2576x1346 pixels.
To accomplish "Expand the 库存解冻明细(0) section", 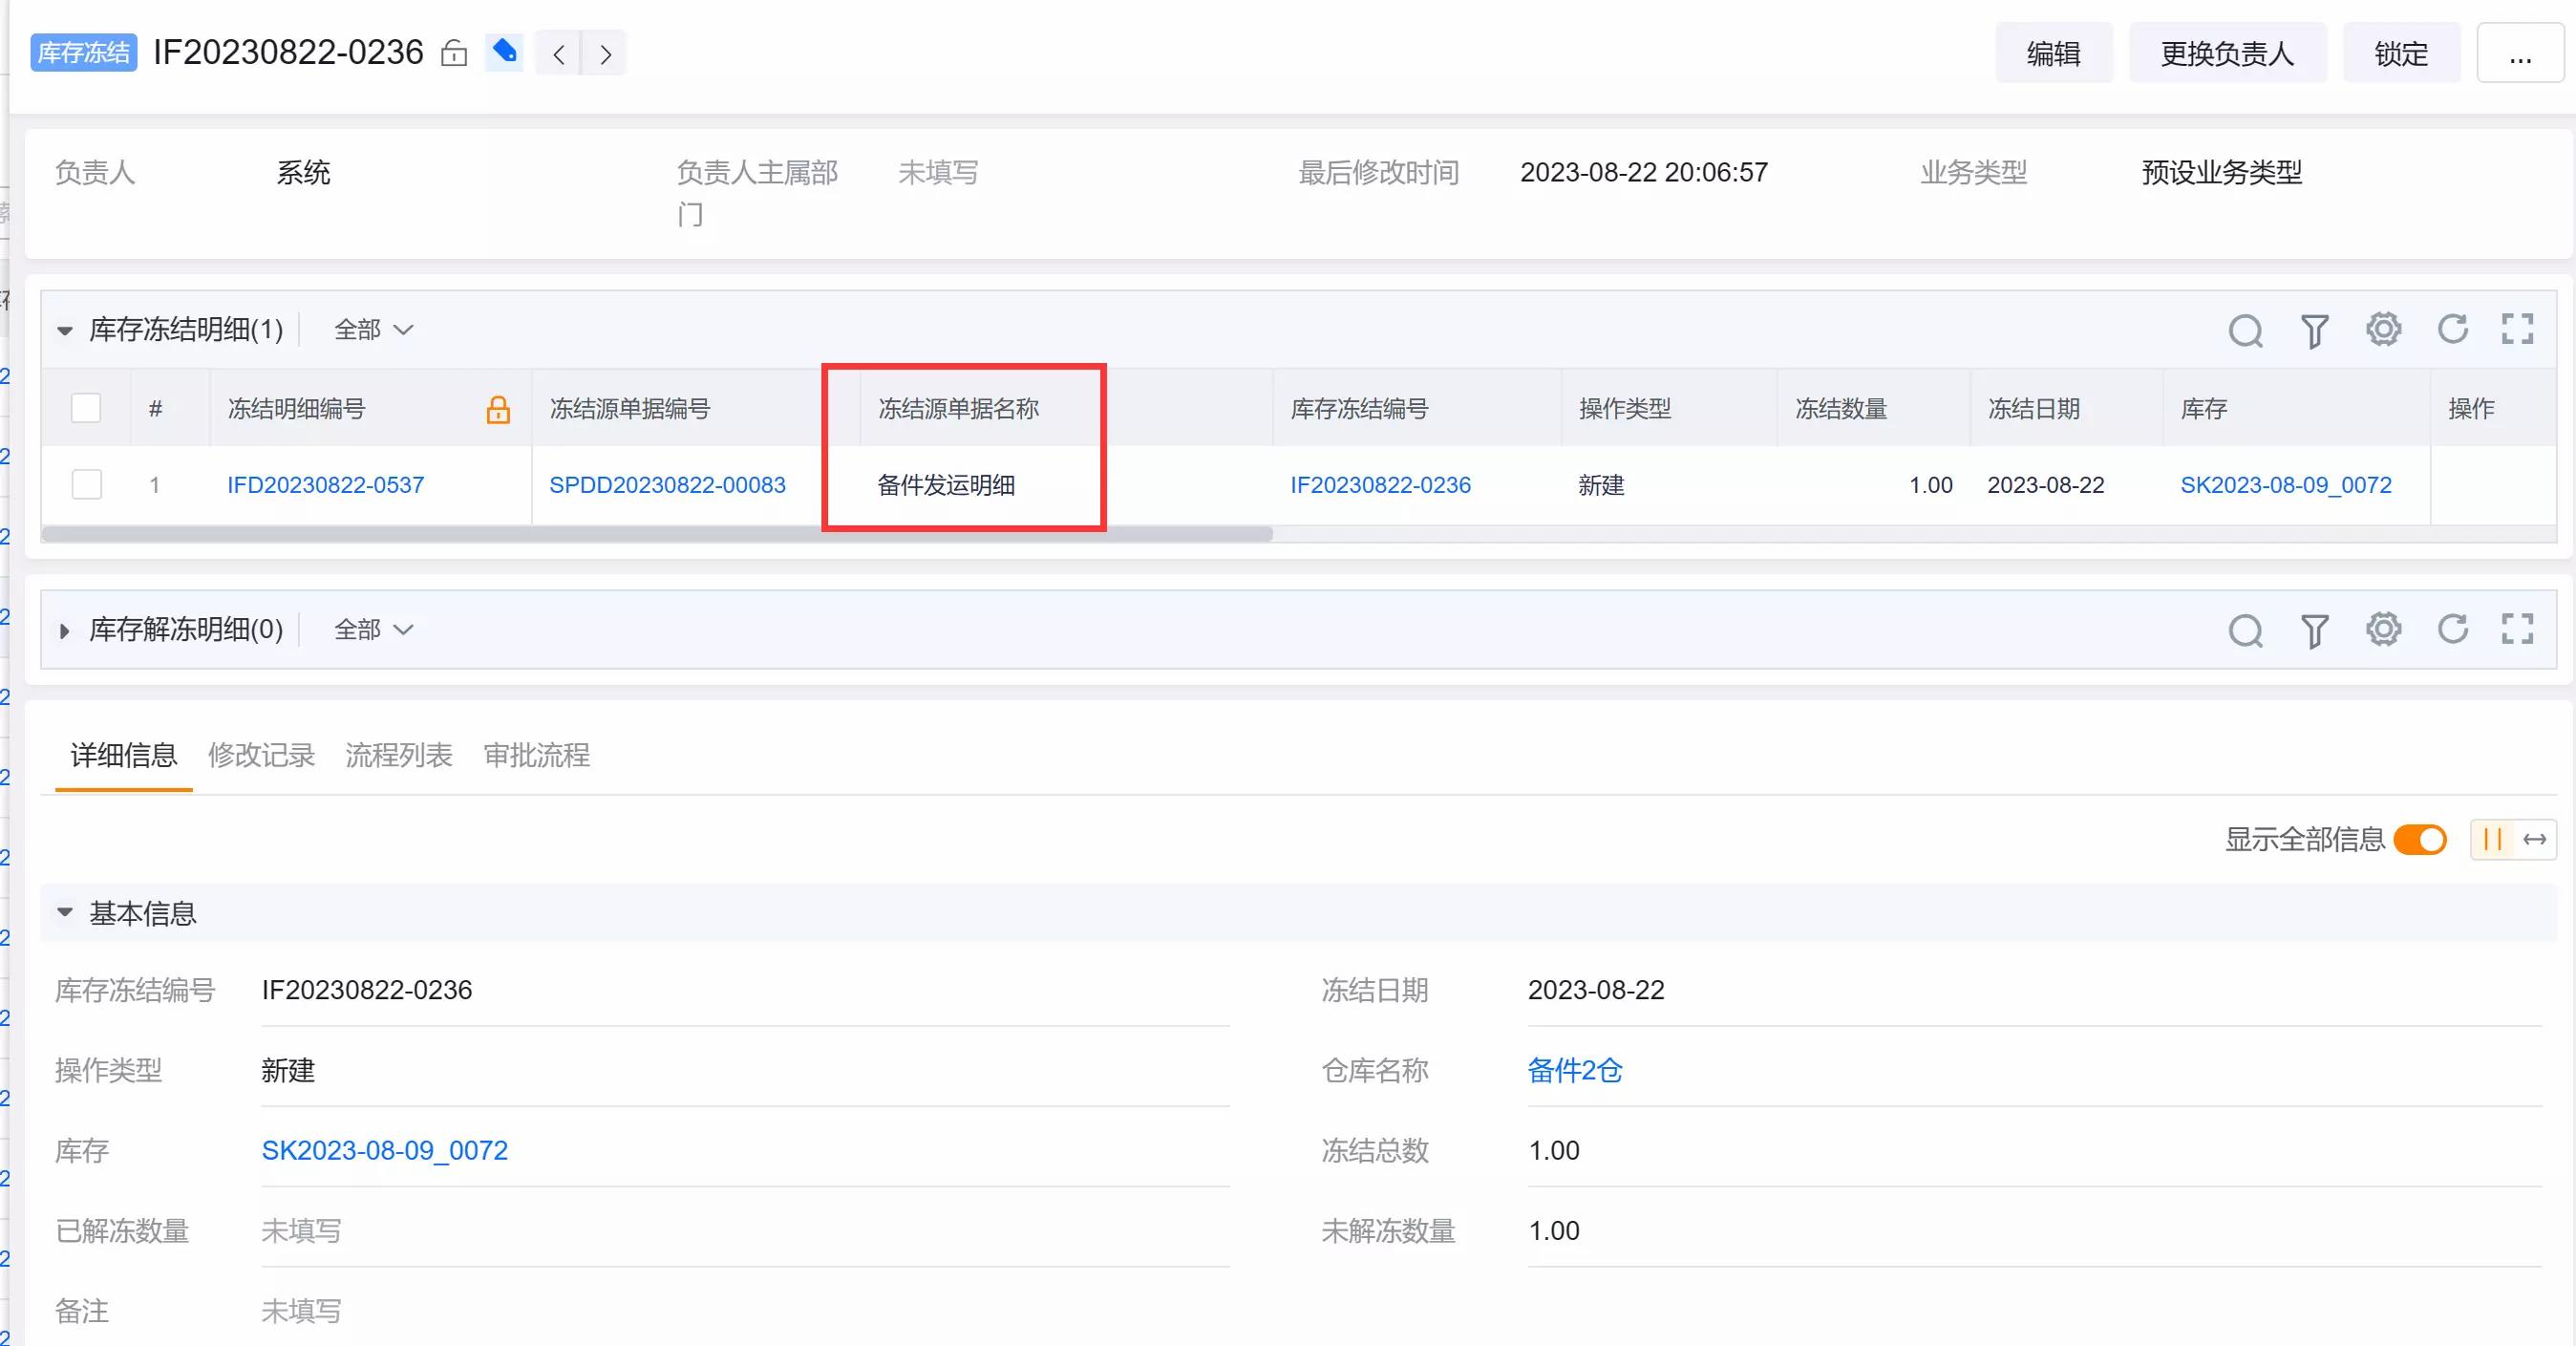I will tap(65, 630).
